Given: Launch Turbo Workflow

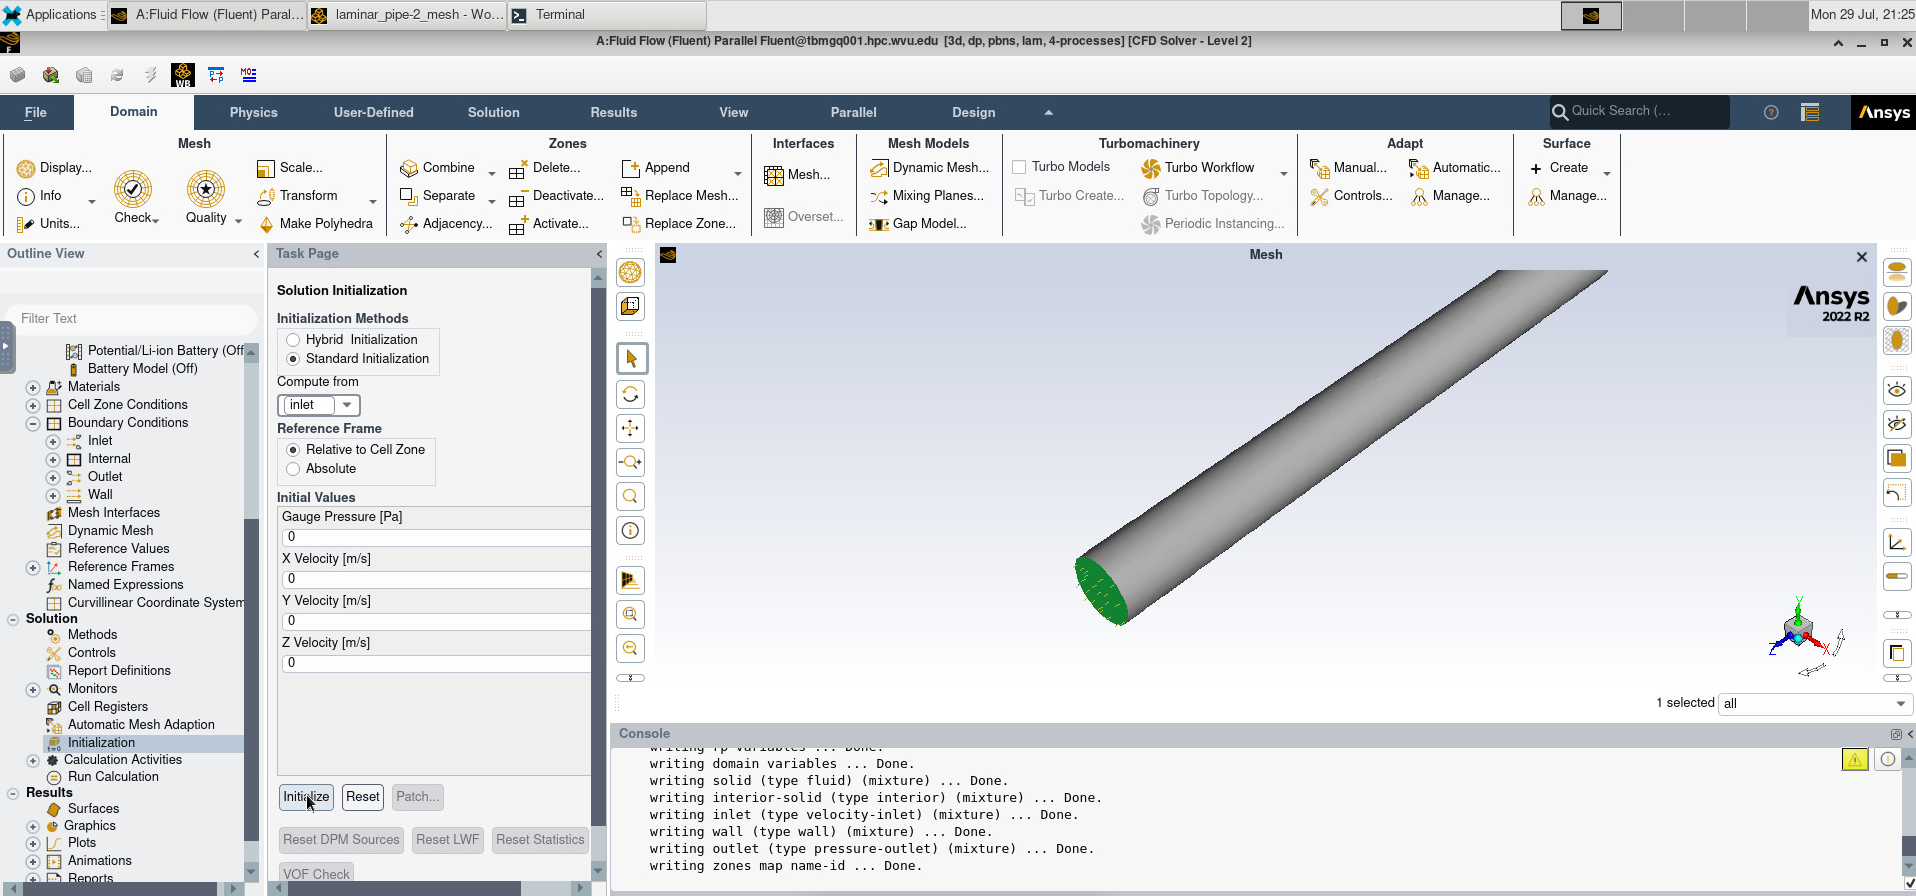Looking at the screenshot, I should (1199, 167).
